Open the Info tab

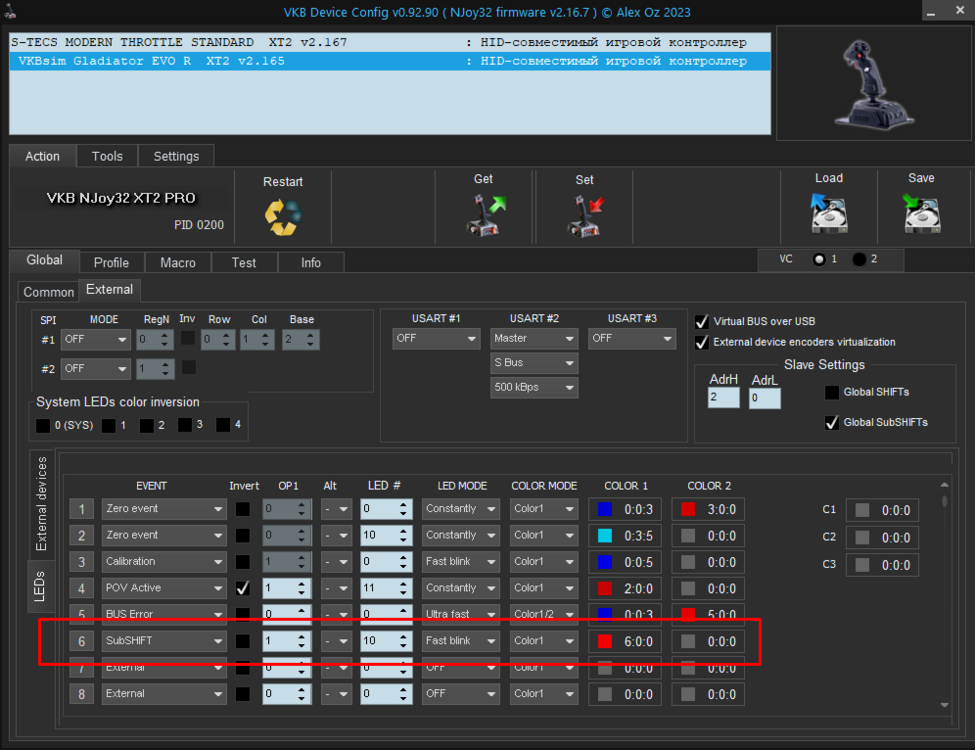(x=311, y=262)
